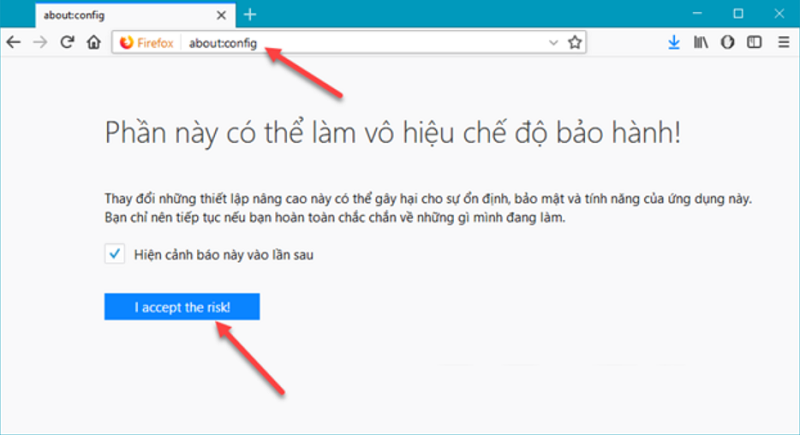Reload the current page

coord(67,42)
